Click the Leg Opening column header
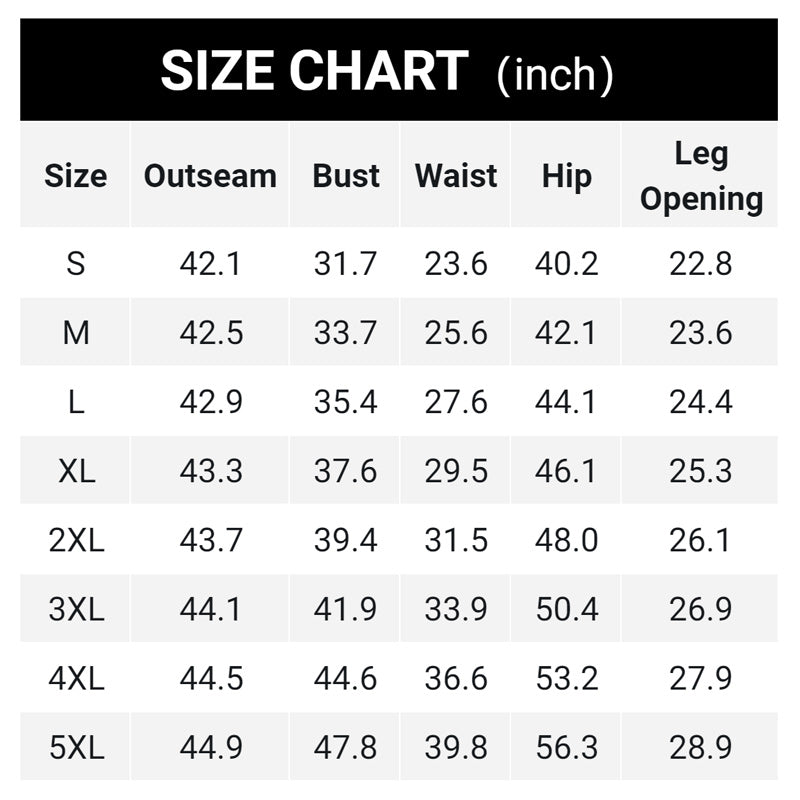800x800 pixels. [701, 177]
